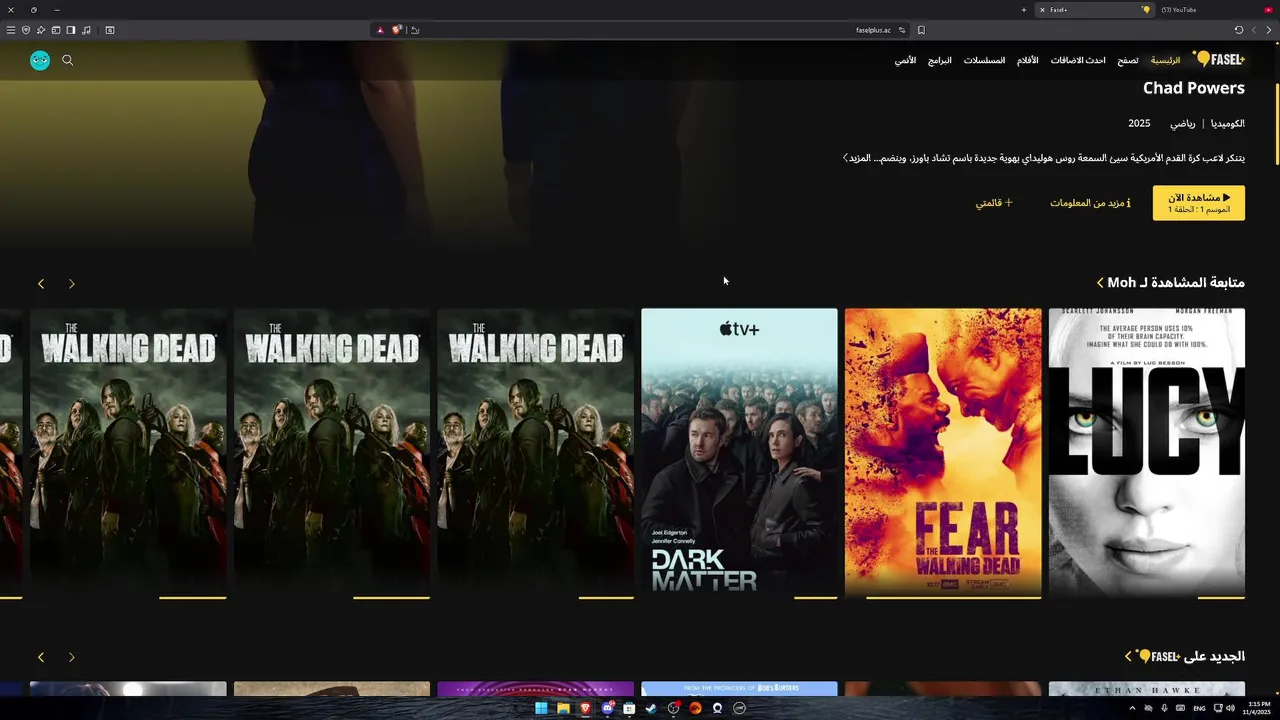Open the profile avatar menu
The width and height of the screenshot is (1280, 720).
[40, 60]
